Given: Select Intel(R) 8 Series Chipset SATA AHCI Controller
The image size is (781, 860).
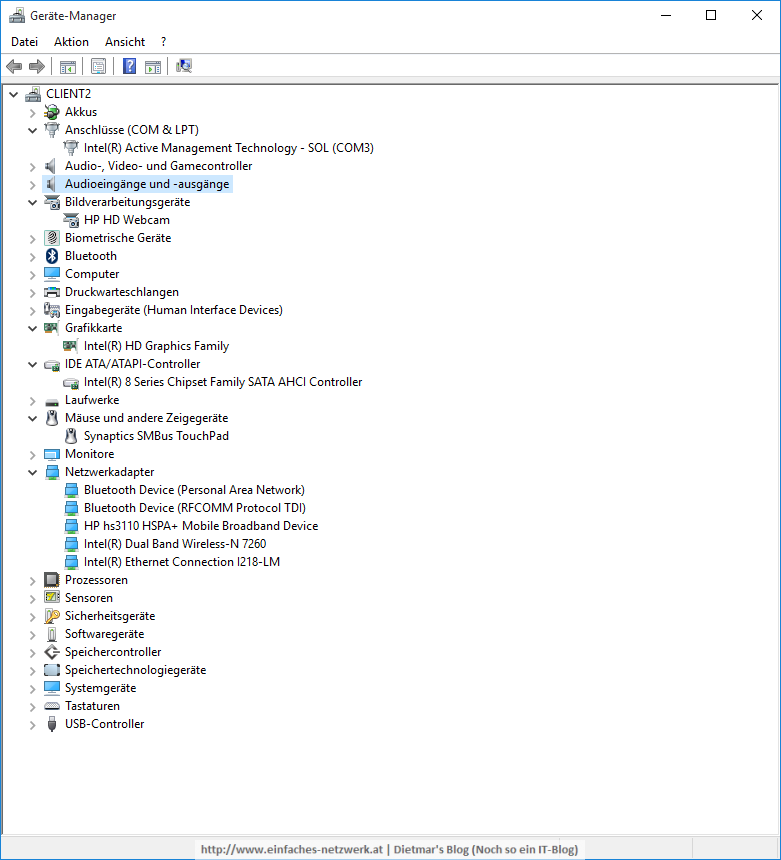Looking at the screenshot, I should [223, 382].
